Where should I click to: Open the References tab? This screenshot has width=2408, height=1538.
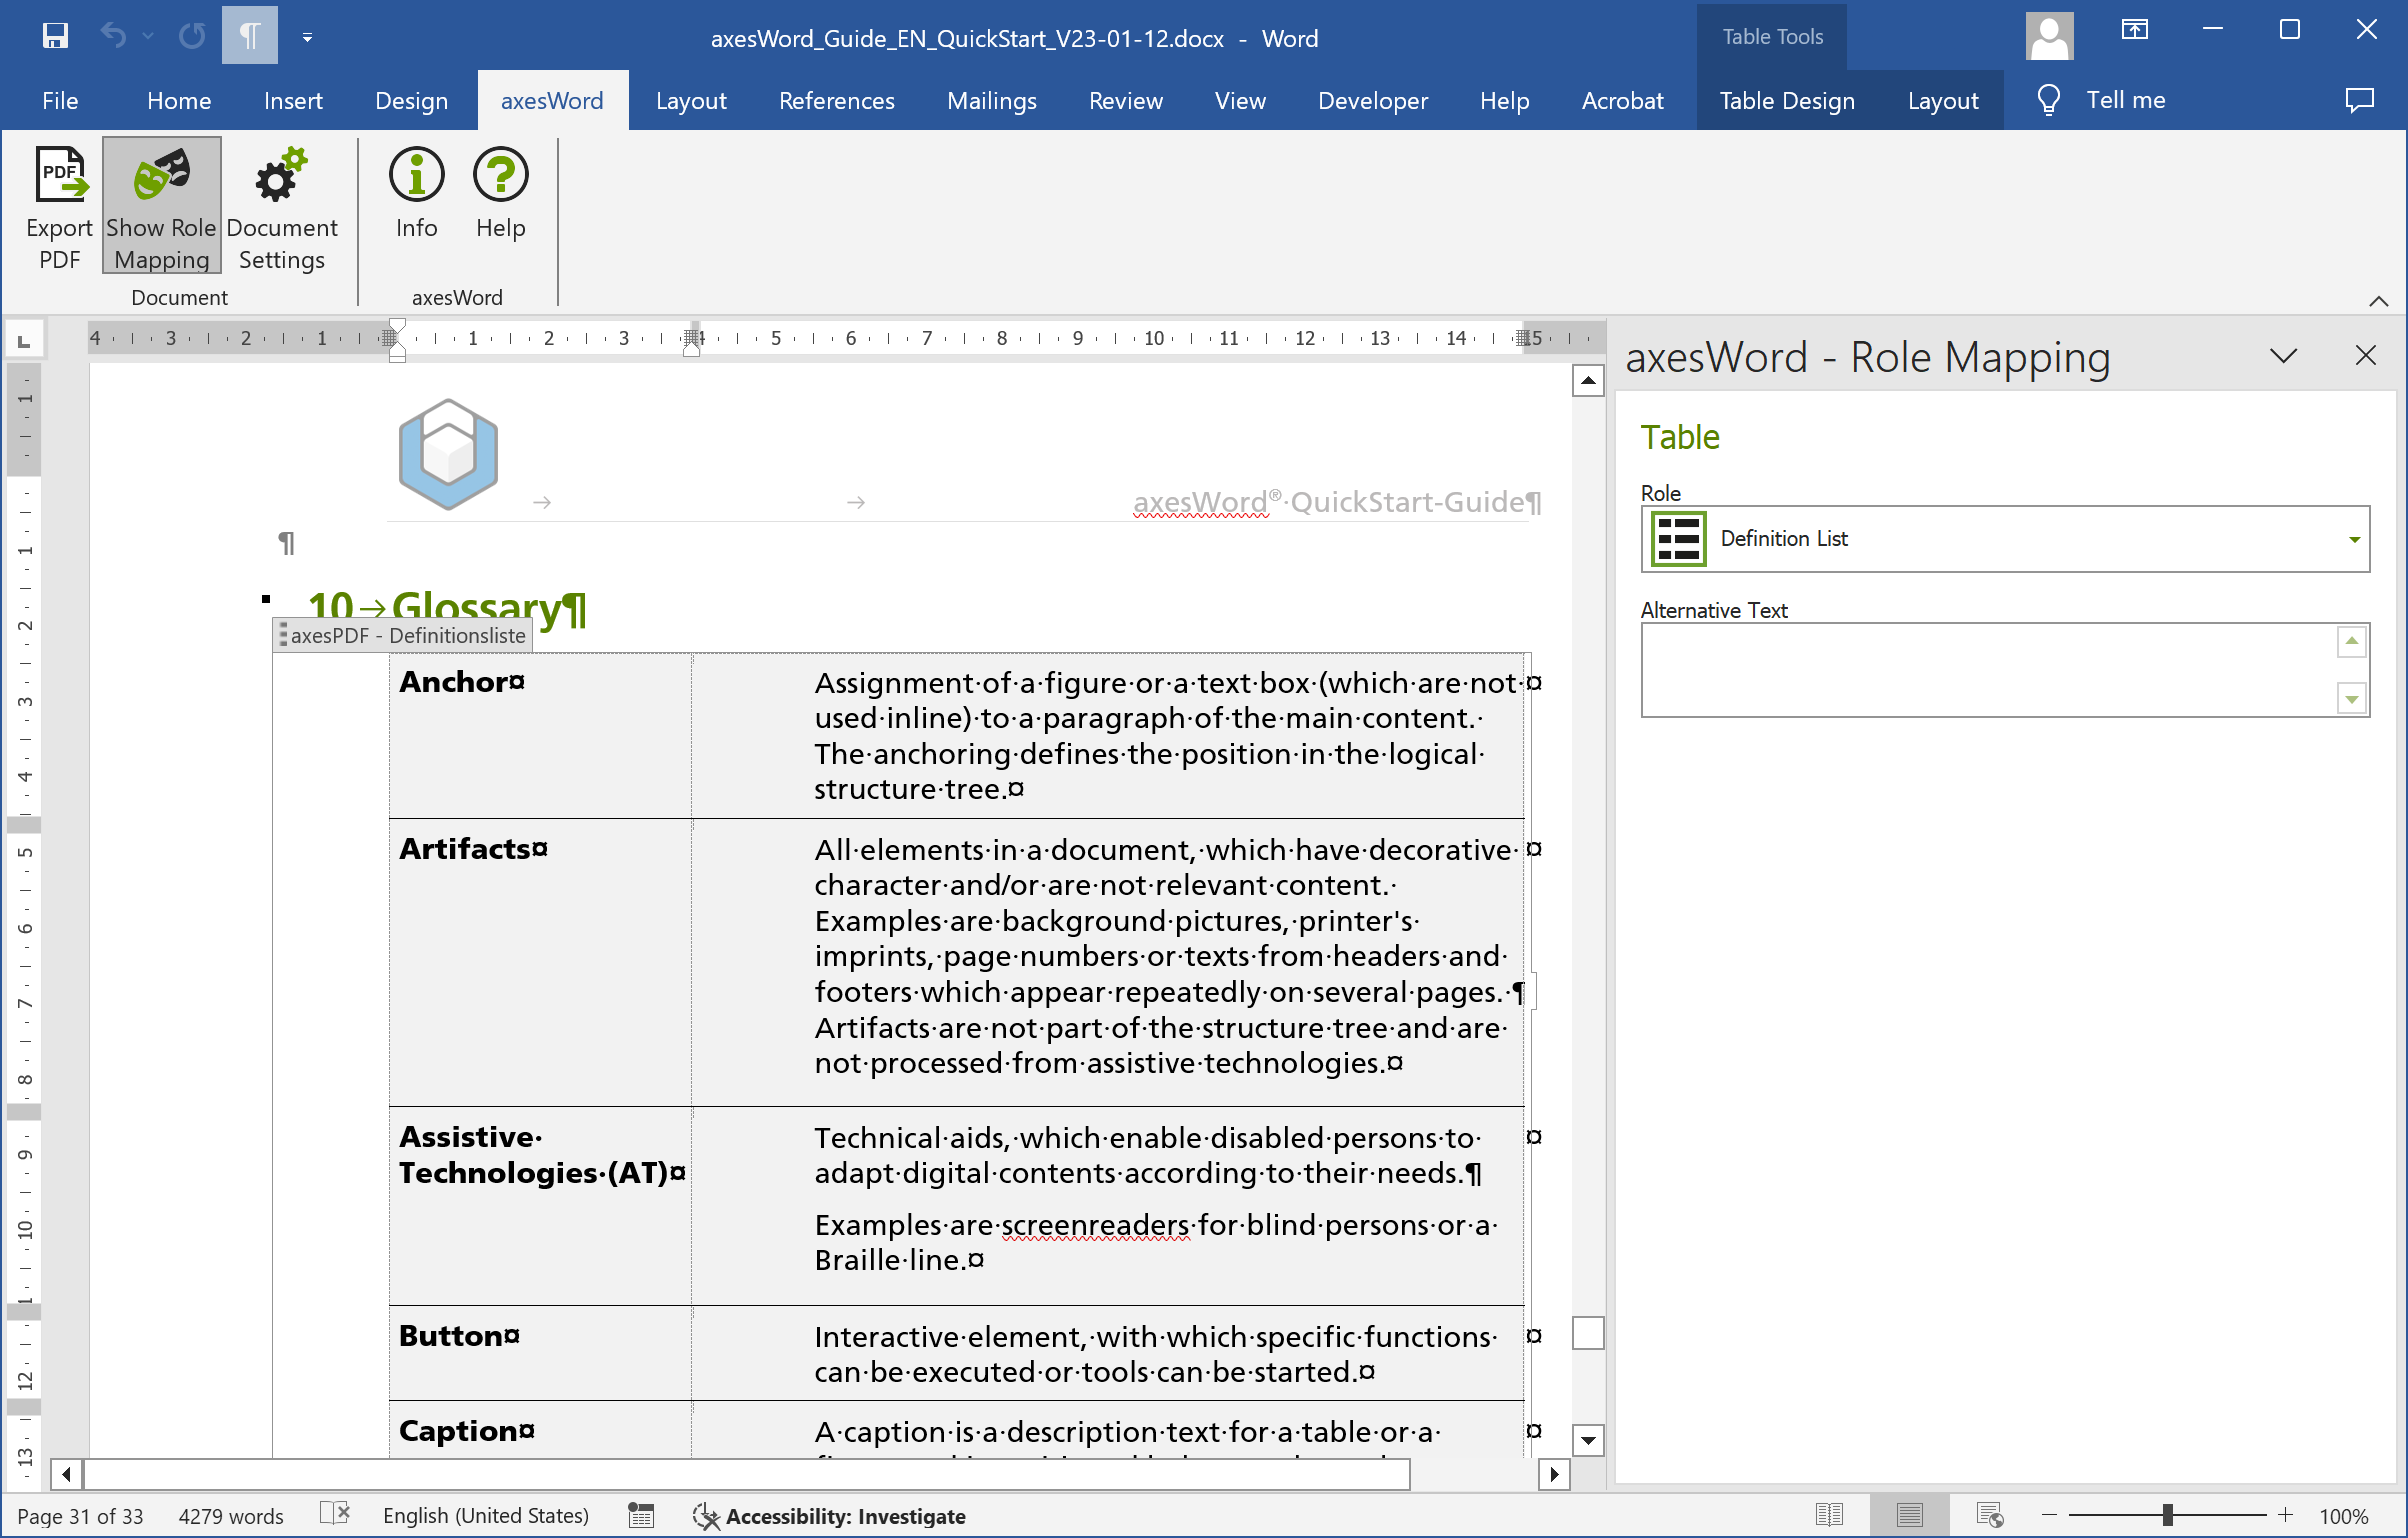[836, 101]
